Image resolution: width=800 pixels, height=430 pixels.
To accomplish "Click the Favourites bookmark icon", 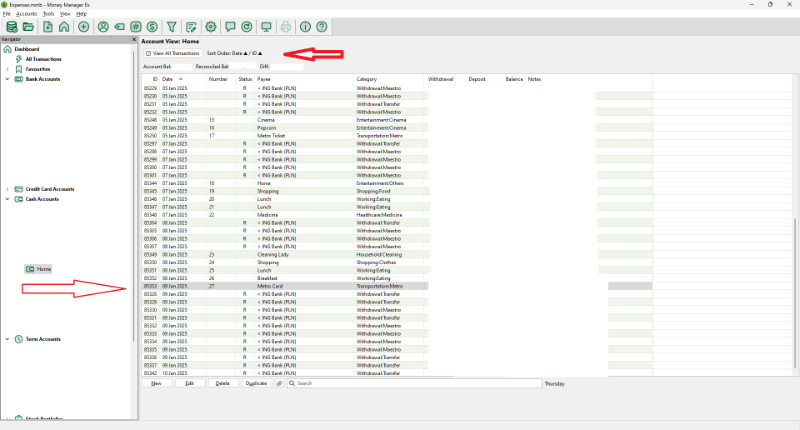I will click(19, 69).
